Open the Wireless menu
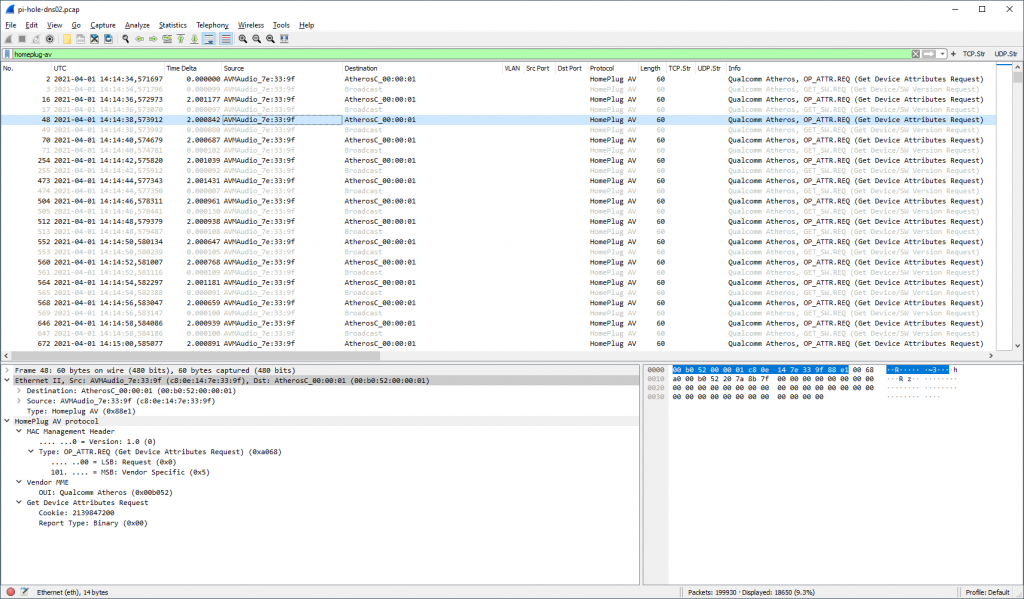Image resolution: width=1024 pixels, height=599 pixels. [x=251, y=25]
